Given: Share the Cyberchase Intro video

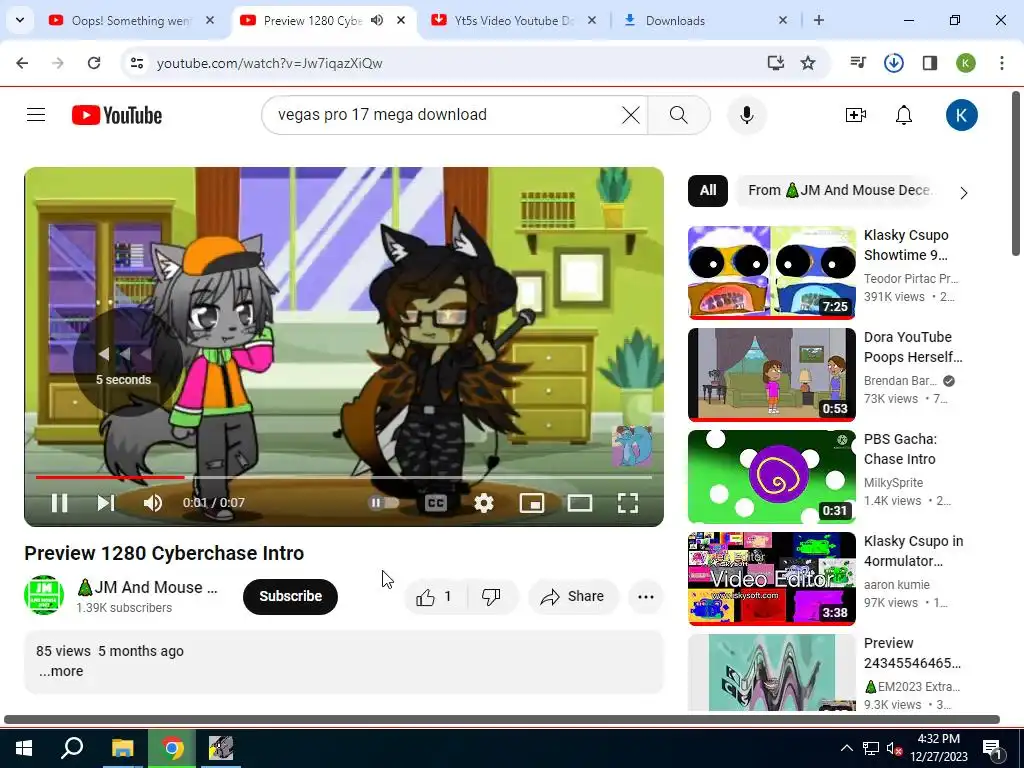Looking at the screenshot, I should tap(573, 596).
